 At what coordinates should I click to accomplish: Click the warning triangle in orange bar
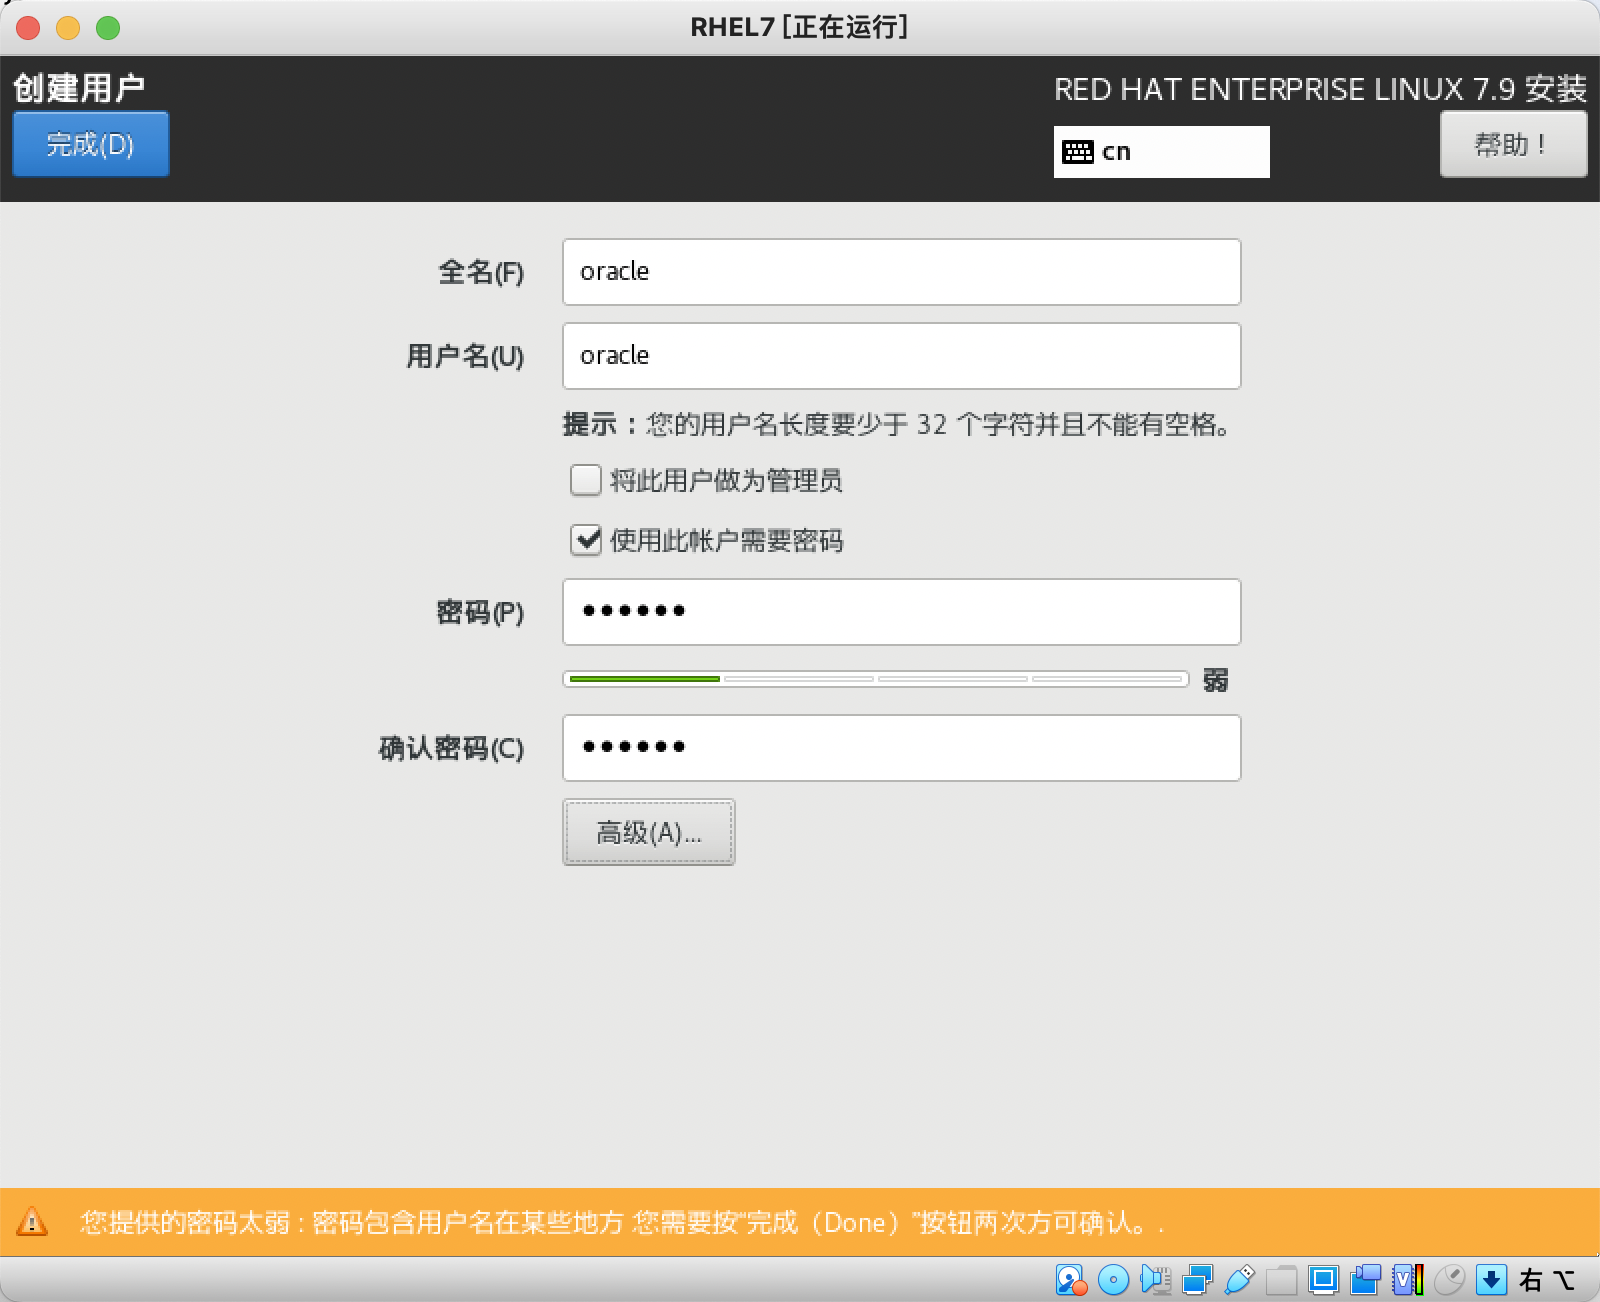click(x=32, y=1222)
